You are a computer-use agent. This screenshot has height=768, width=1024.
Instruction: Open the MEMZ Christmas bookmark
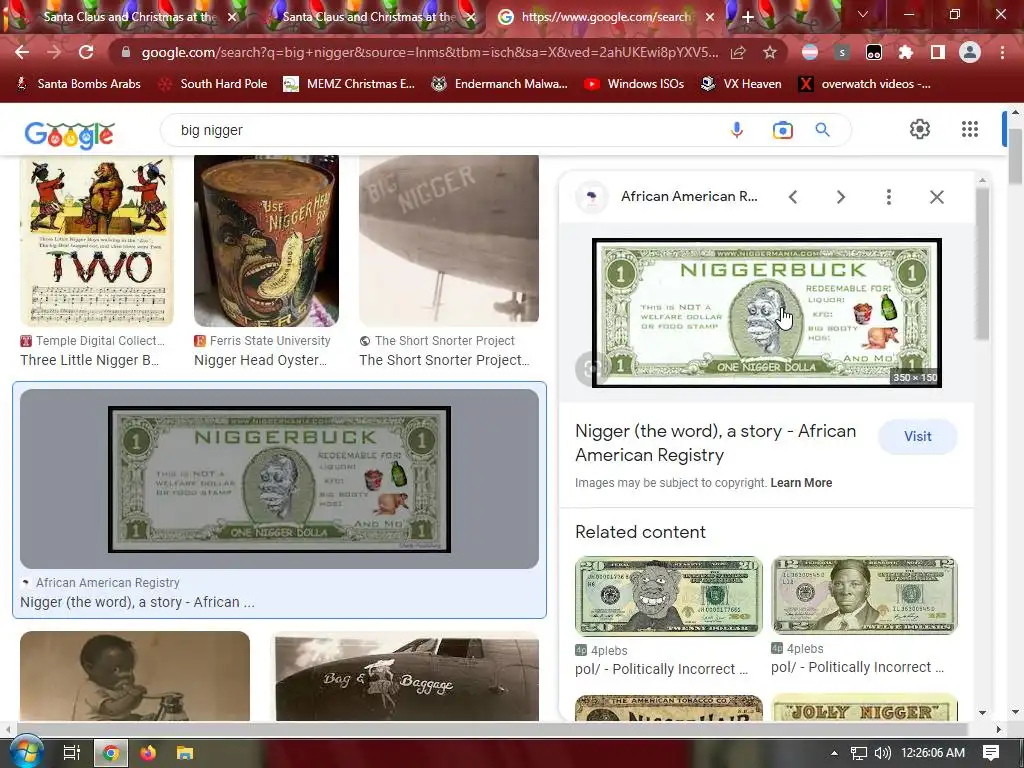click(x=349, y=84)
